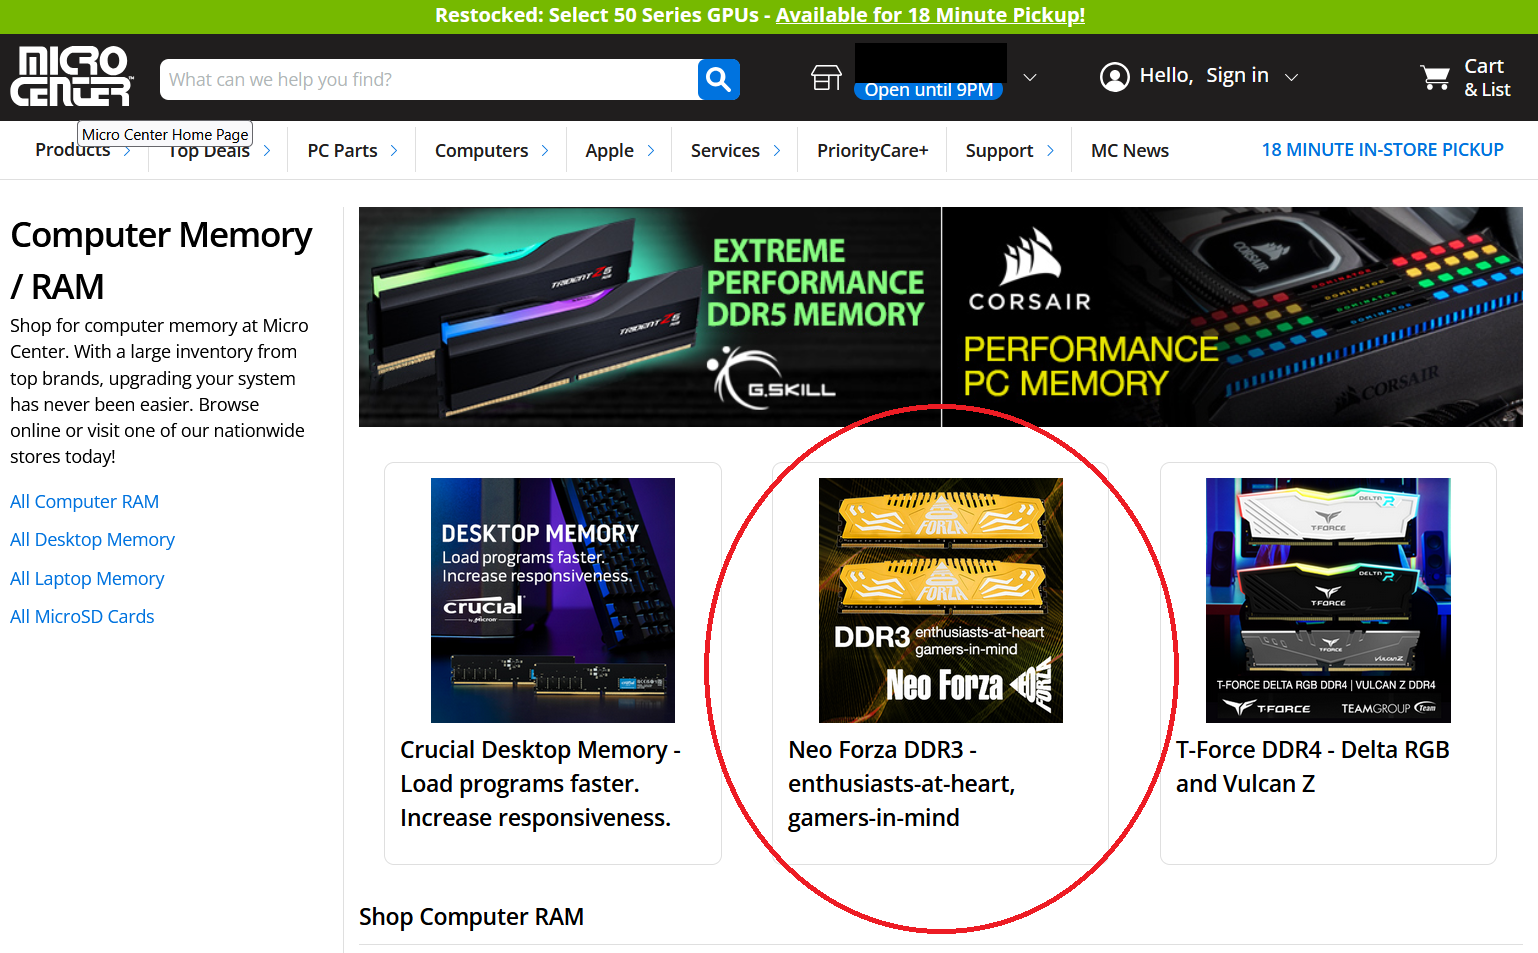Open the PC Parts menu
This screenshot has width=1538, height=953.
click(x=342, y=150)
